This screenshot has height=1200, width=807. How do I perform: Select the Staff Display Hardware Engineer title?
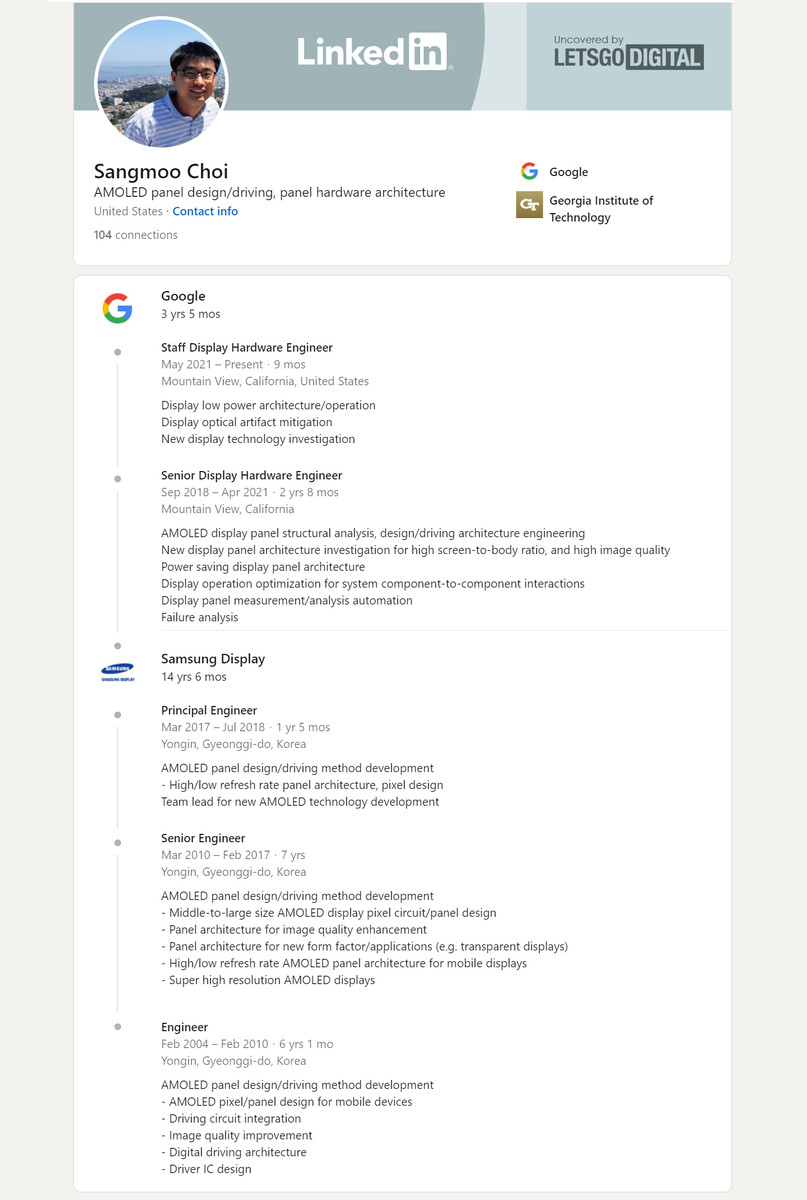247,347
